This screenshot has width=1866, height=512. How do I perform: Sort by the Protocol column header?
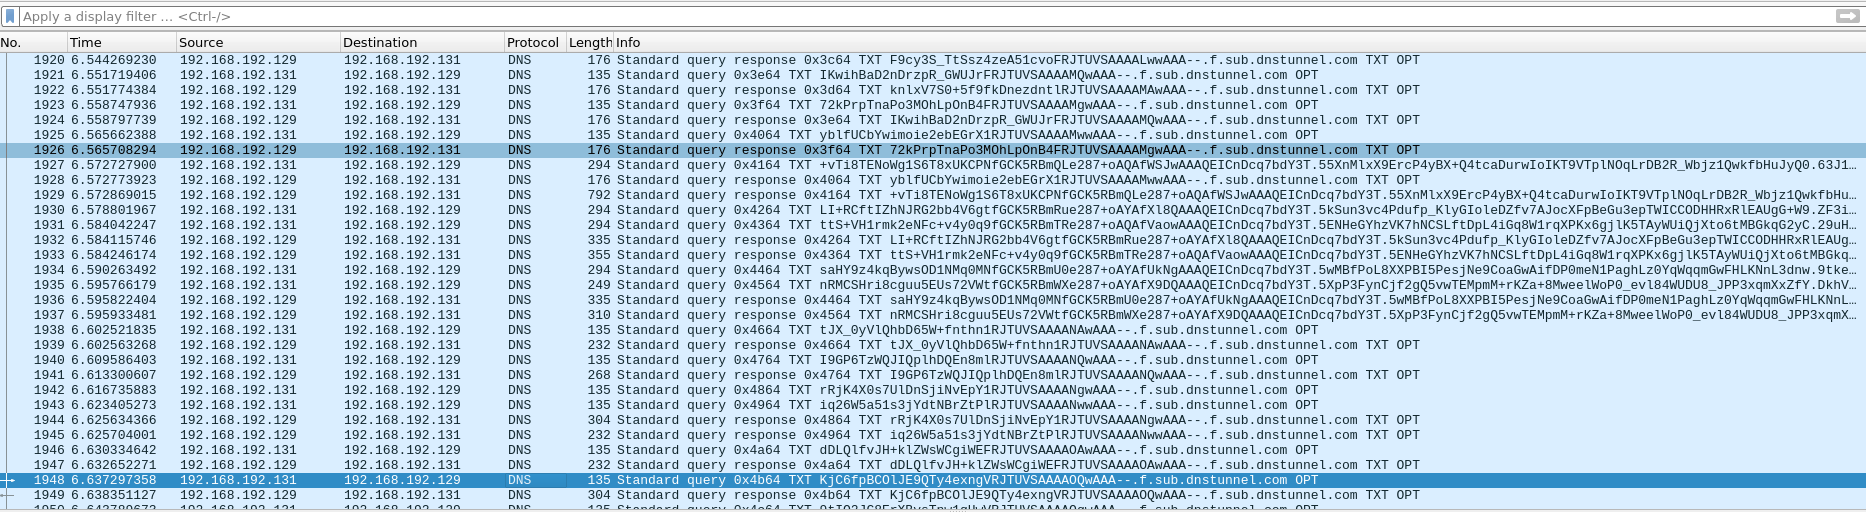(x=533, y=42)
